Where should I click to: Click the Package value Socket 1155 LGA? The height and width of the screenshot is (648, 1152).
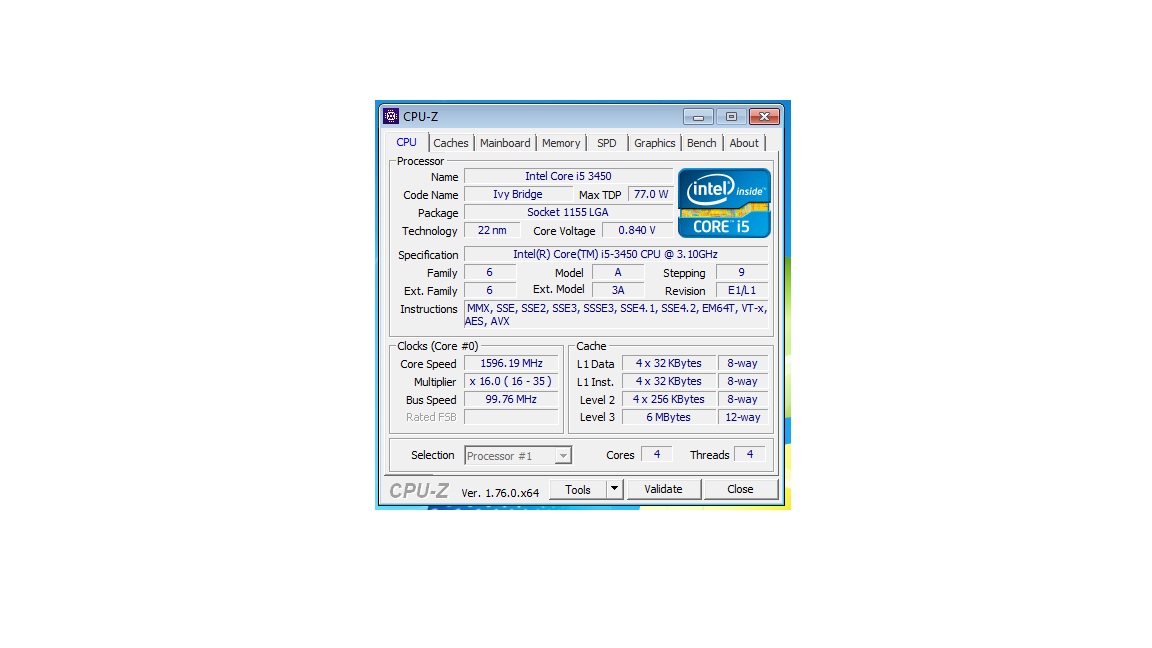pos(568,212)
